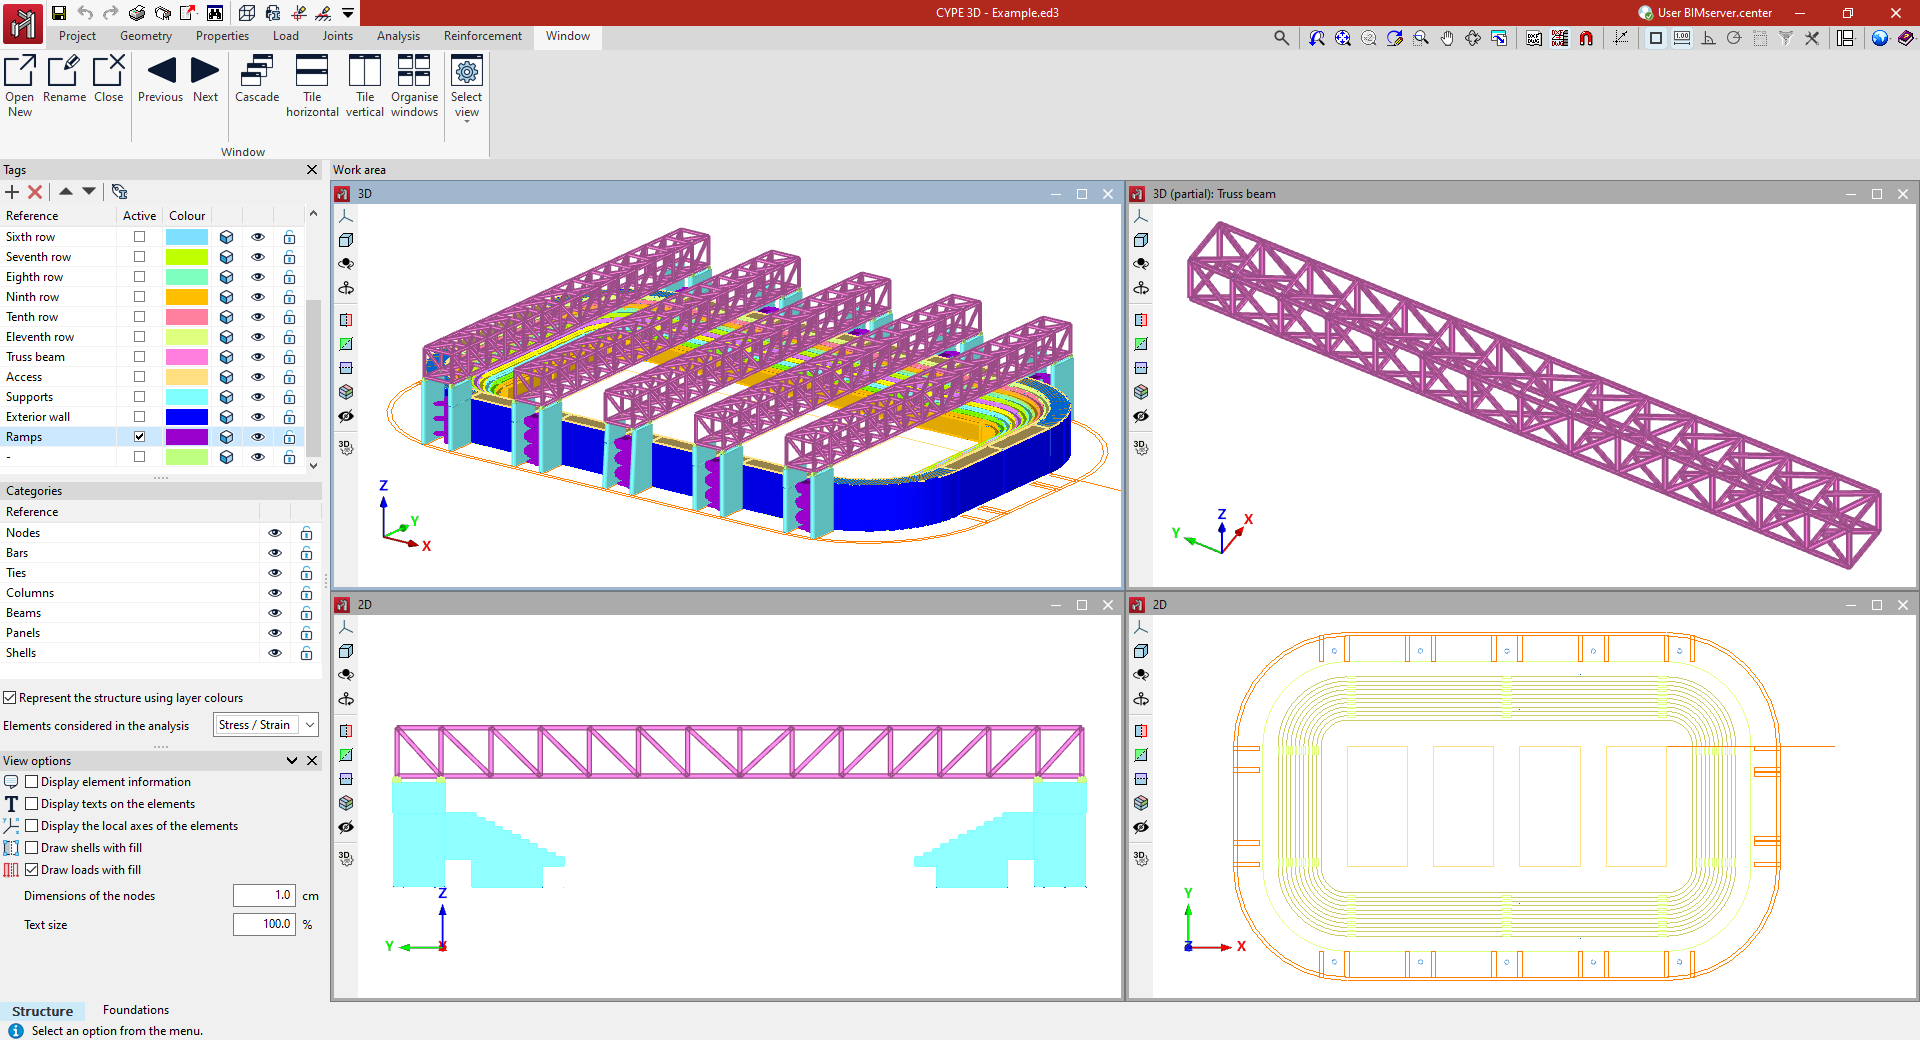Collapse the View options panel chevron
Viewport: 1920px width, 1040px height.
292,761
